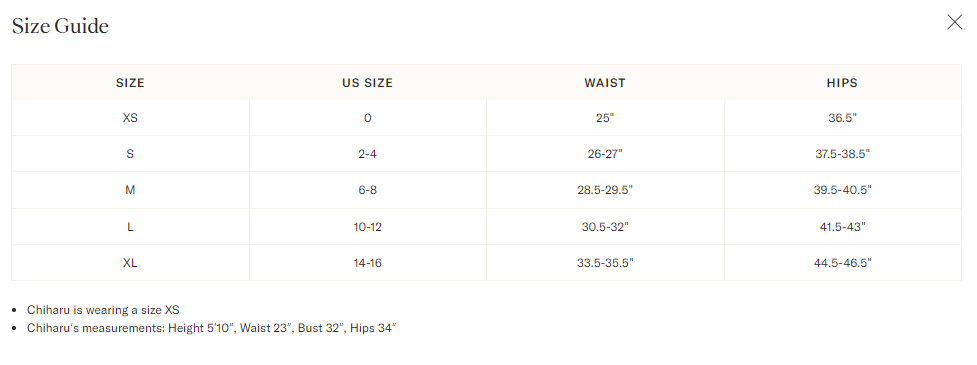Select hips 39.5-40.5" cell
The height and width of the screenshot is (365, 977).
842,190
